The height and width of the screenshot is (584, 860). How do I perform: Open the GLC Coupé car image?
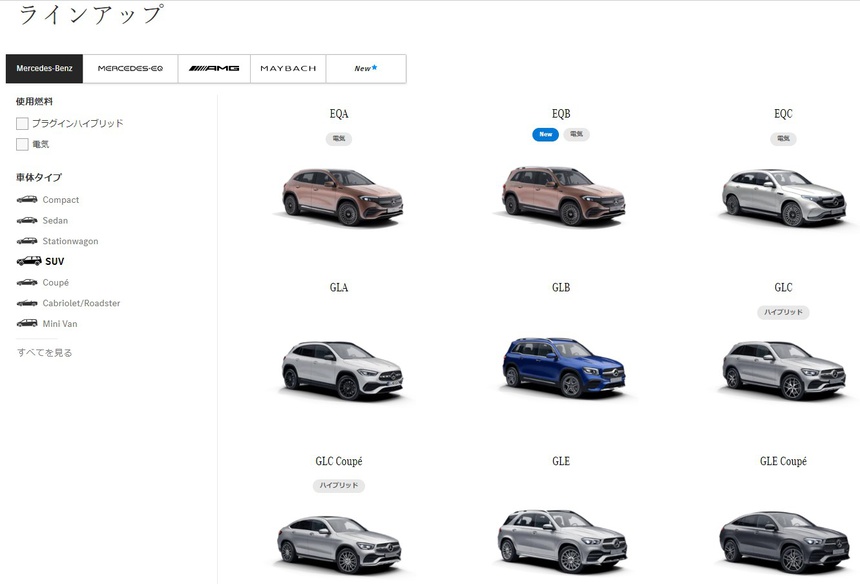pos(340,544)
